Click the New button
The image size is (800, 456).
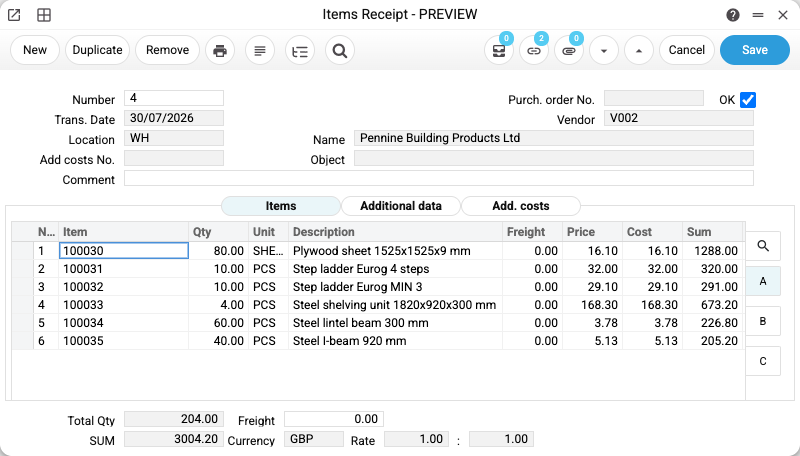35,50
